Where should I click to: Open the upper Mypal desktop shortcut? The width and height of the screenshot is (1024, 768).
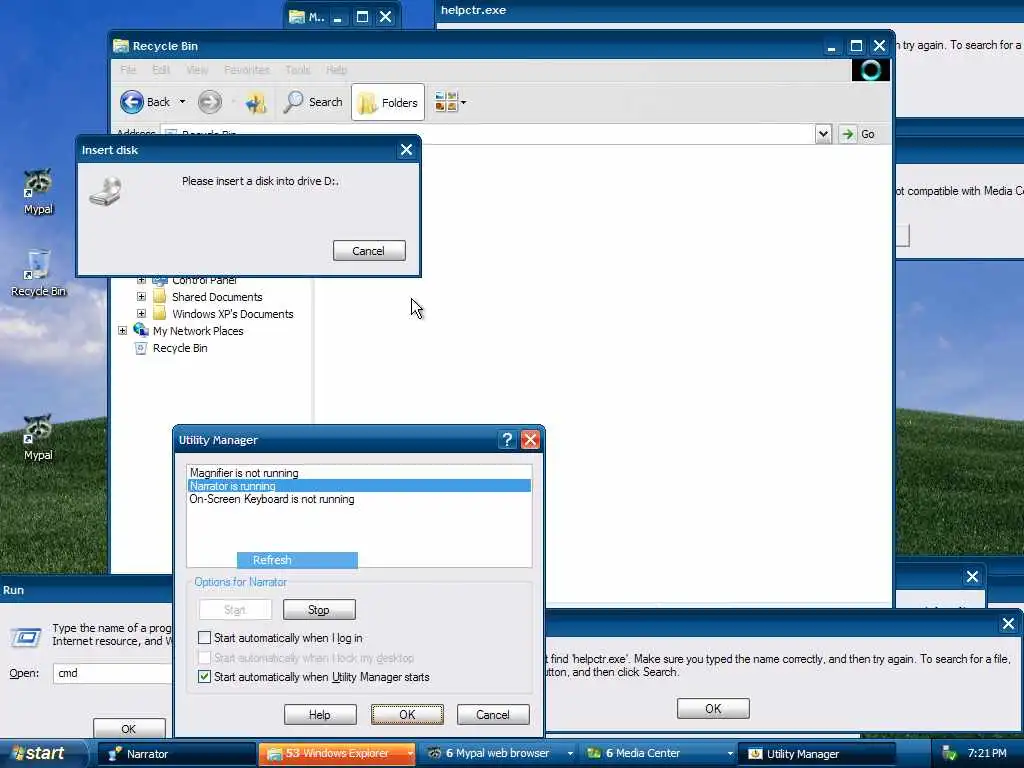point(39,192)
